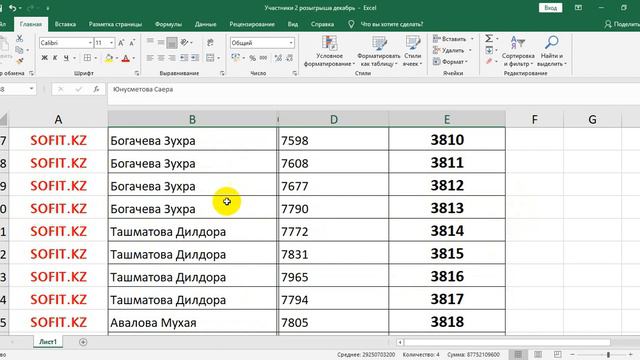Open the Общий number format dropdown
The height and width of the screenshot is (360, 640).
coord(291,43)
